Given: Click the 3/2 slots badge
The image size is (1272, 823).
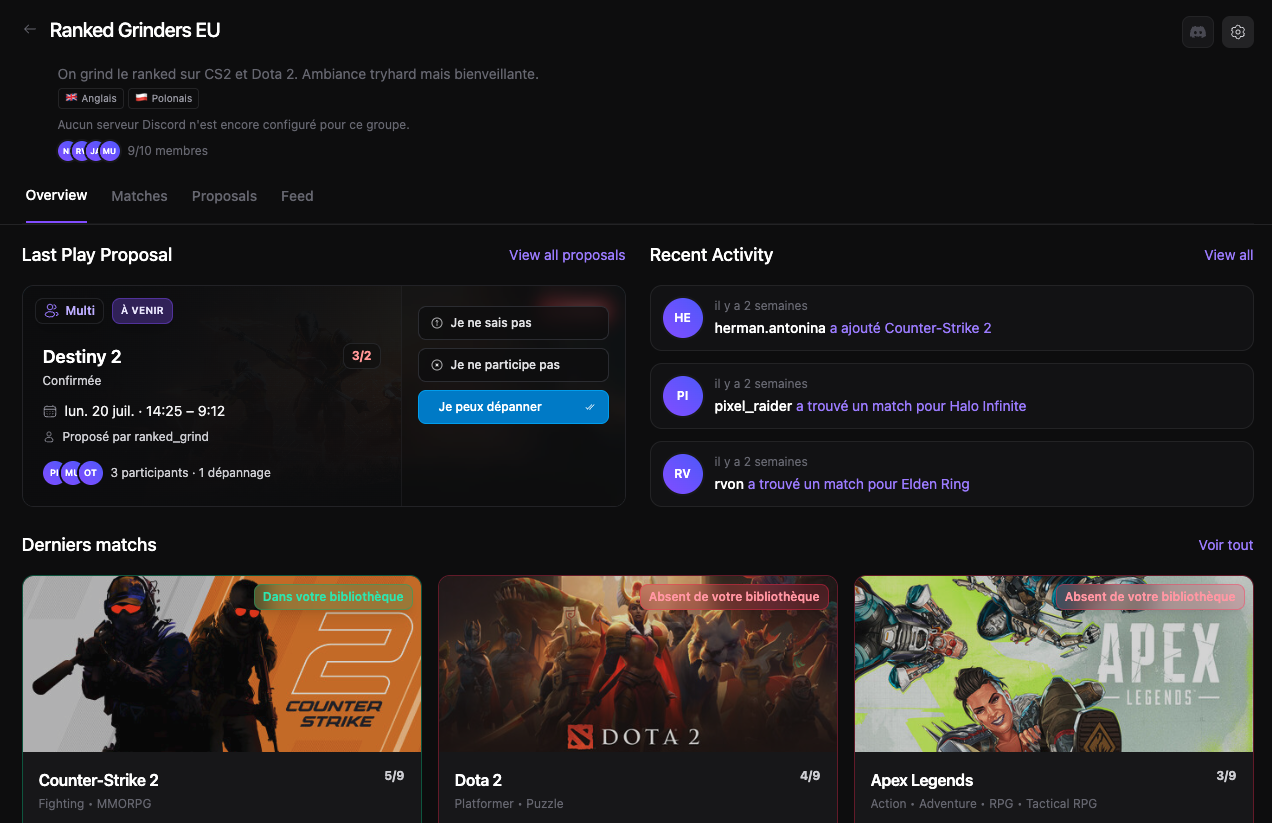Looking at the screenshot, I should click(x=361, y=356).
